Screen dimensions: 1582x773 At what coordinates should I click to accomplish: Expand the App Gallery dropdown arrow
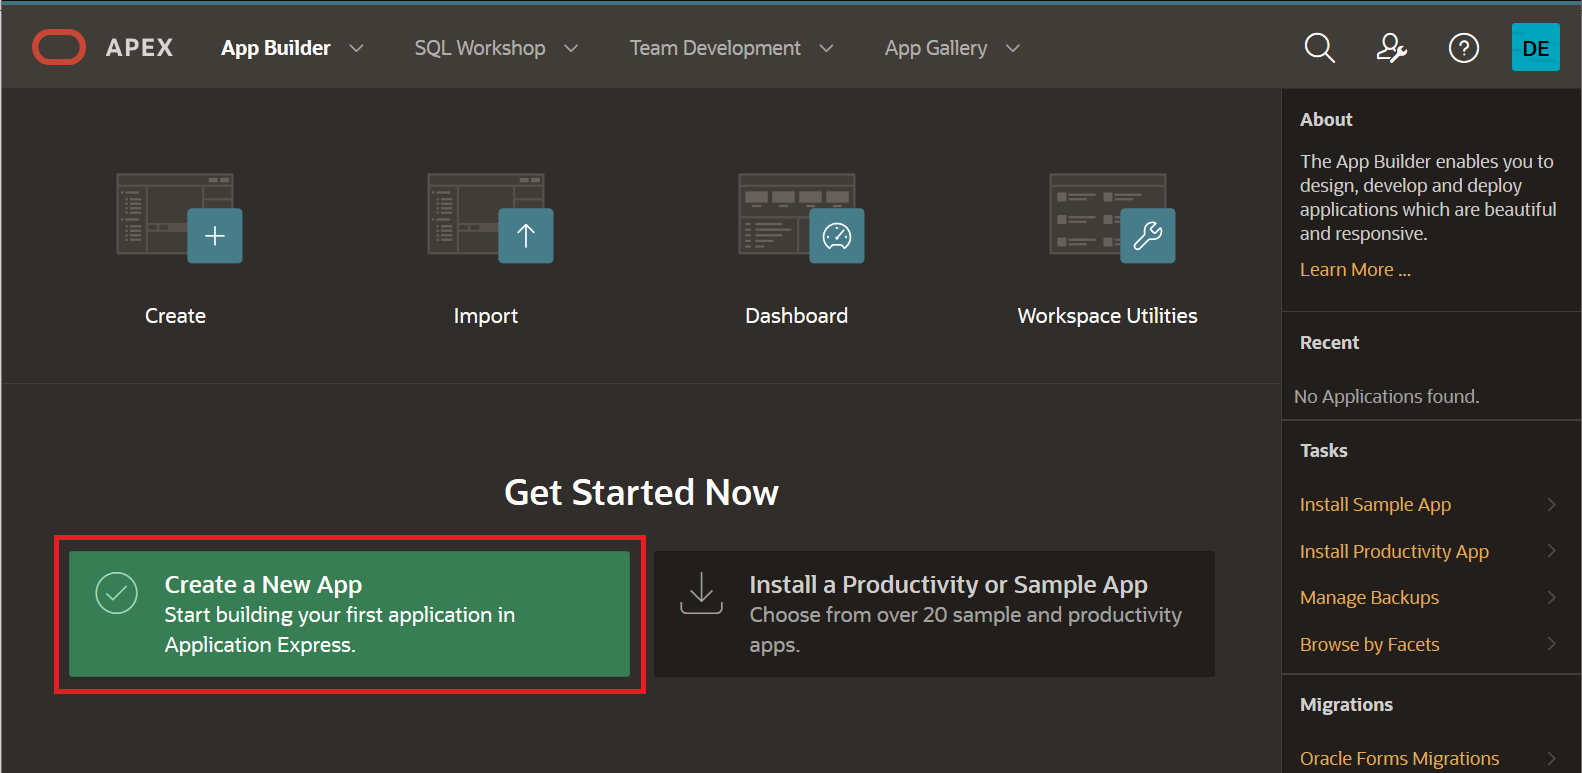coord(1013,48)
